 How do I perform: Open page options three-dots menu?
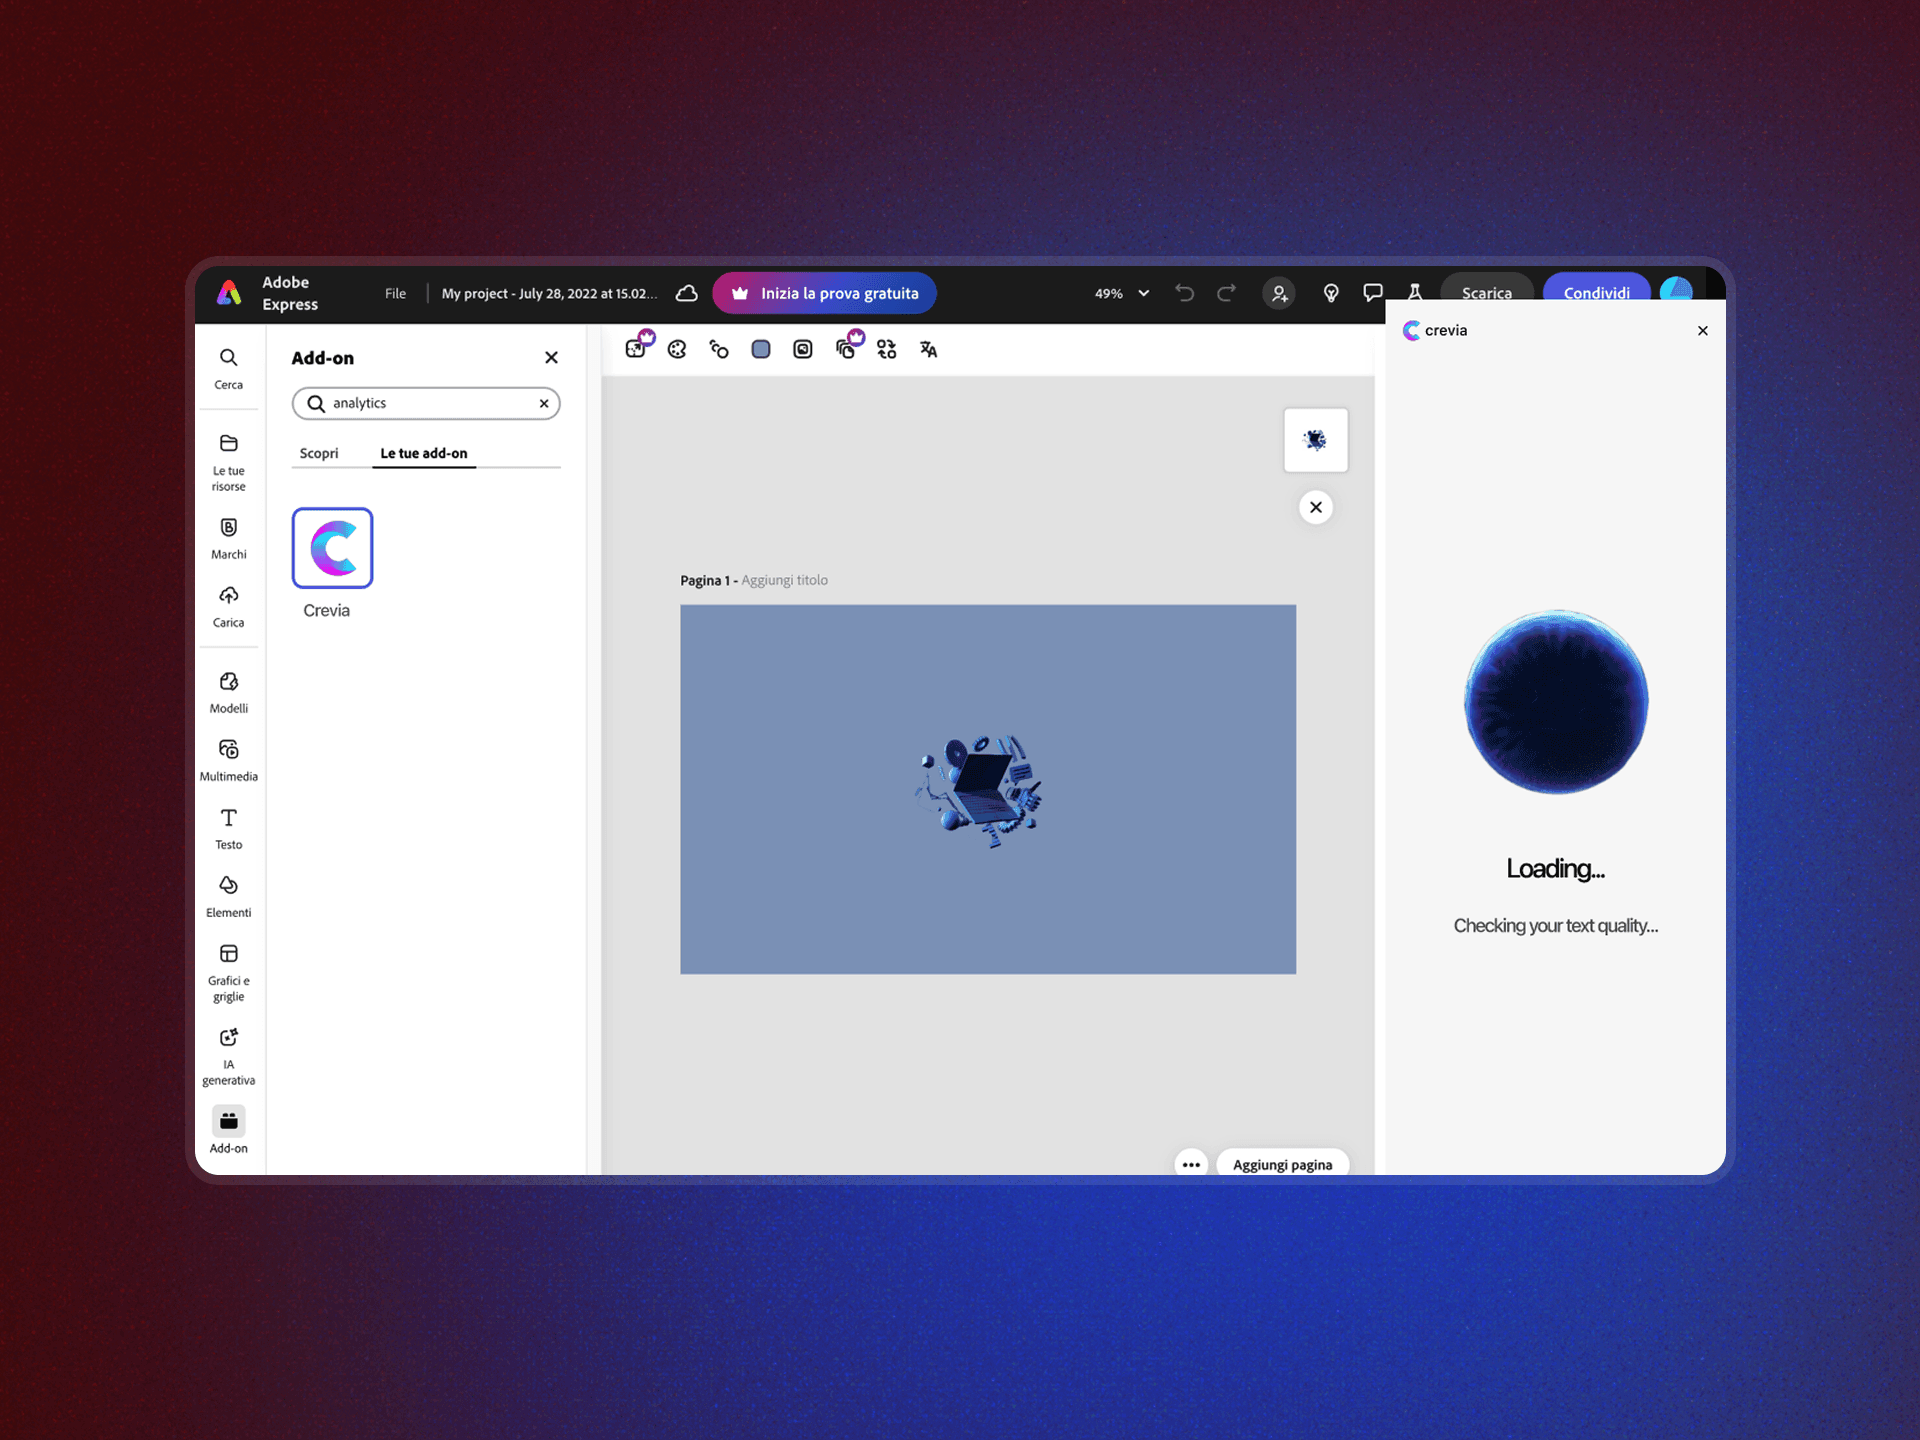tap(1191, 1164)
